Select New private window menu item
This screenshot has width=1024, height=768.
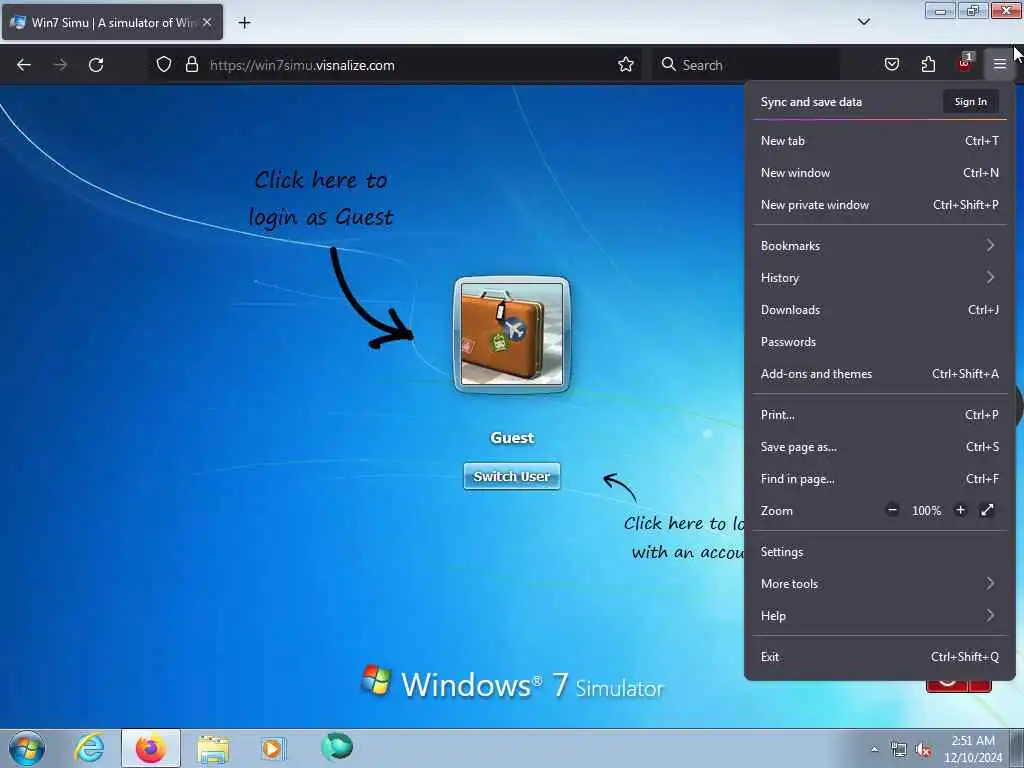click(880, 204)
